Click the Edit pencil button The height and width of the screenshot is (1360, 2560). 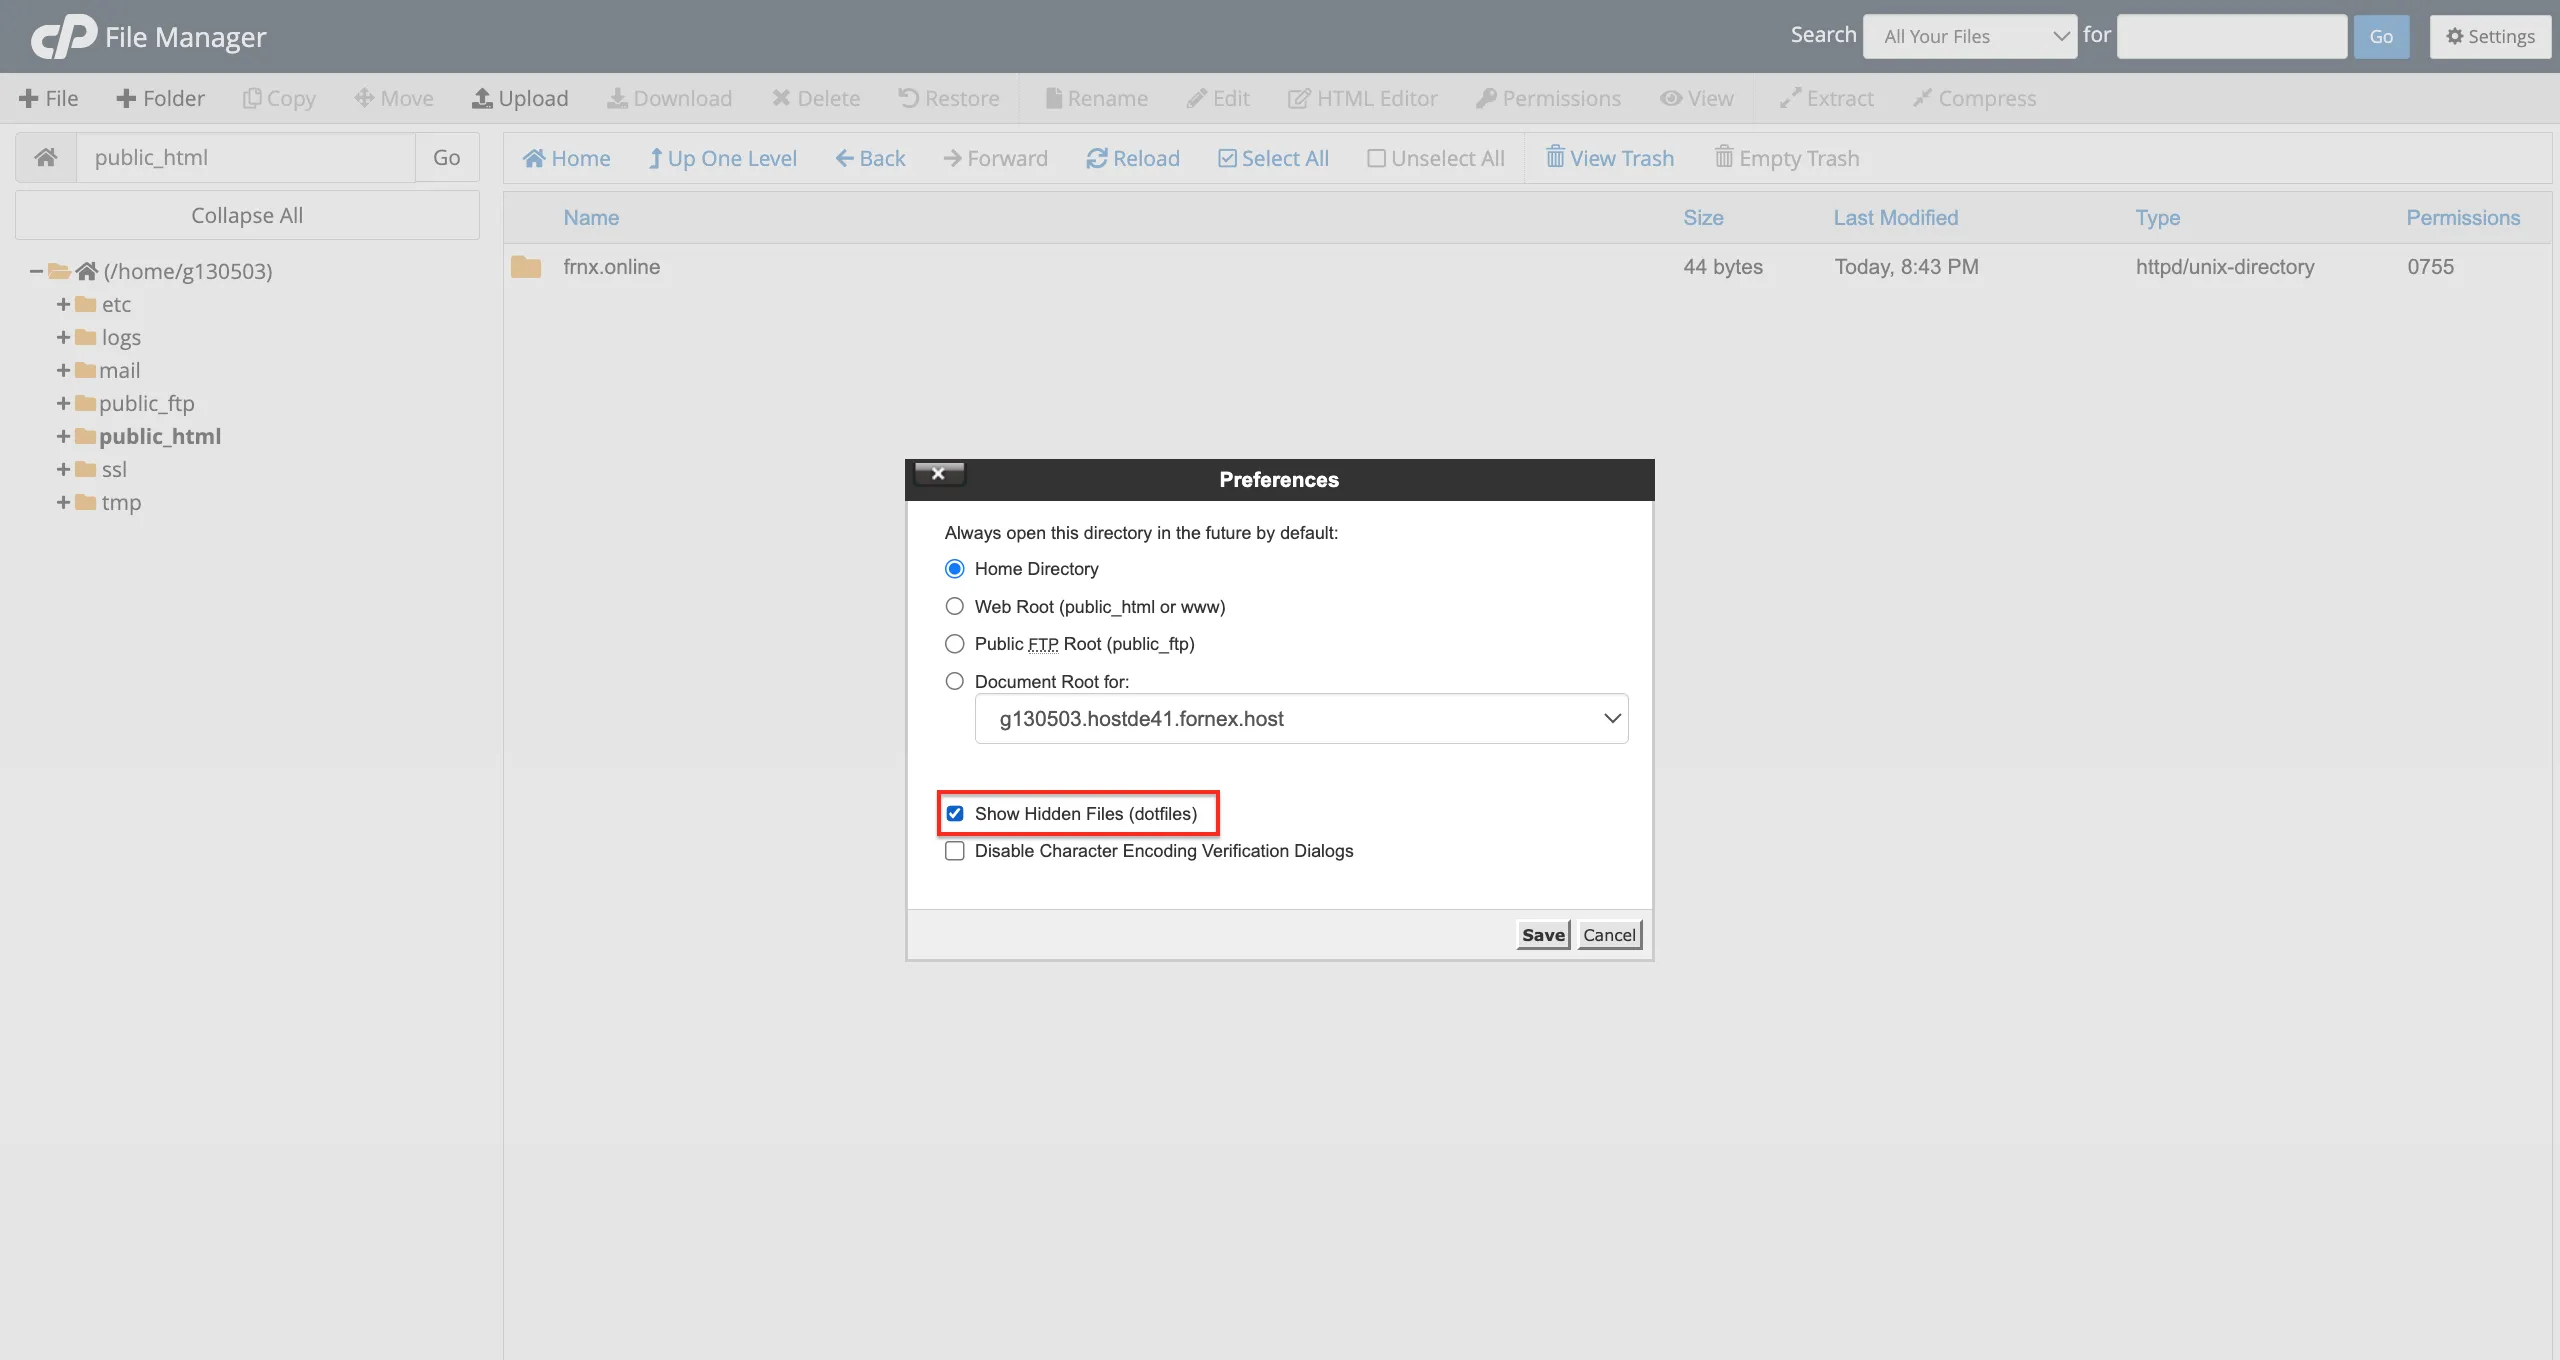tap(1218, 98)
